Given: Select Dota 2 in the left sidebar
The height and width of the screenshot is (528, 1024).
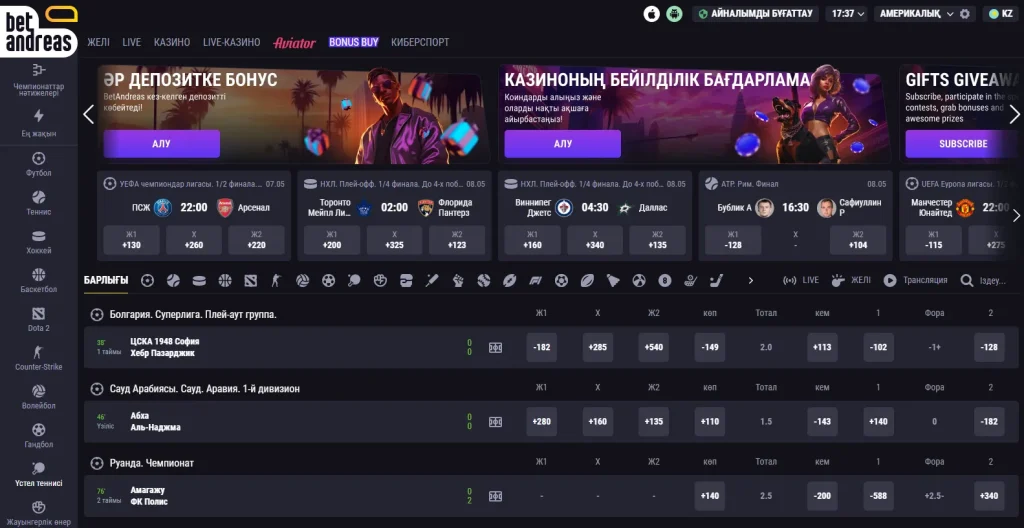Looking at the screenshot, I should click(39, 319).
